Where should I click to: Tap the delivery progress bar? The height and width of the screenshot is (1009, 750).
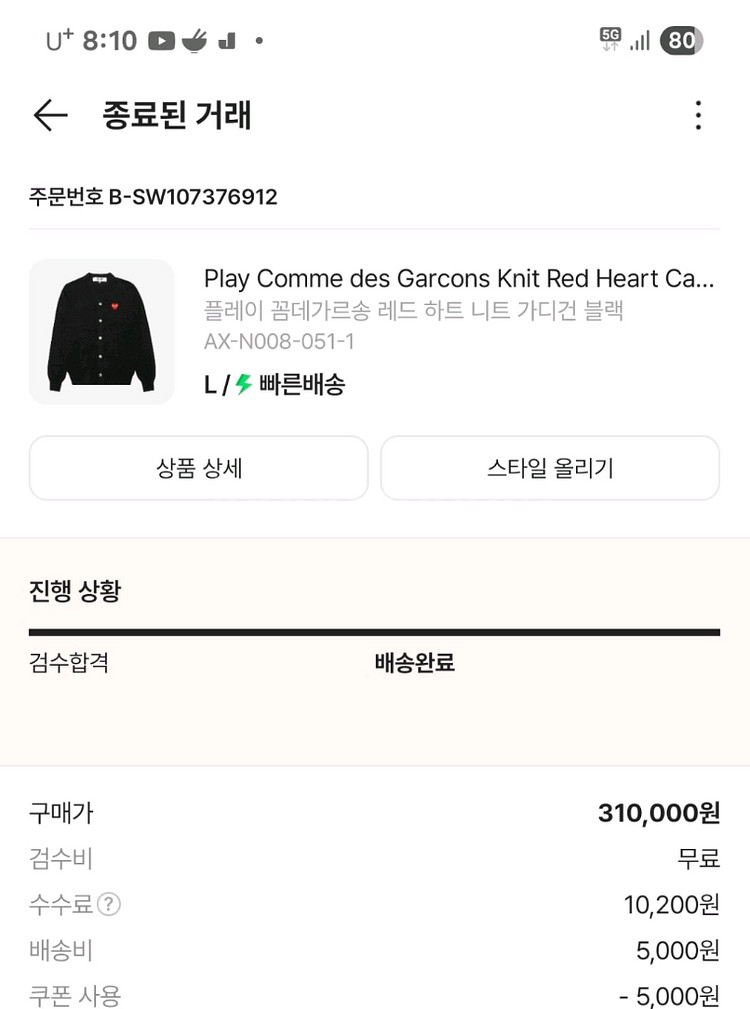[374, 632]
